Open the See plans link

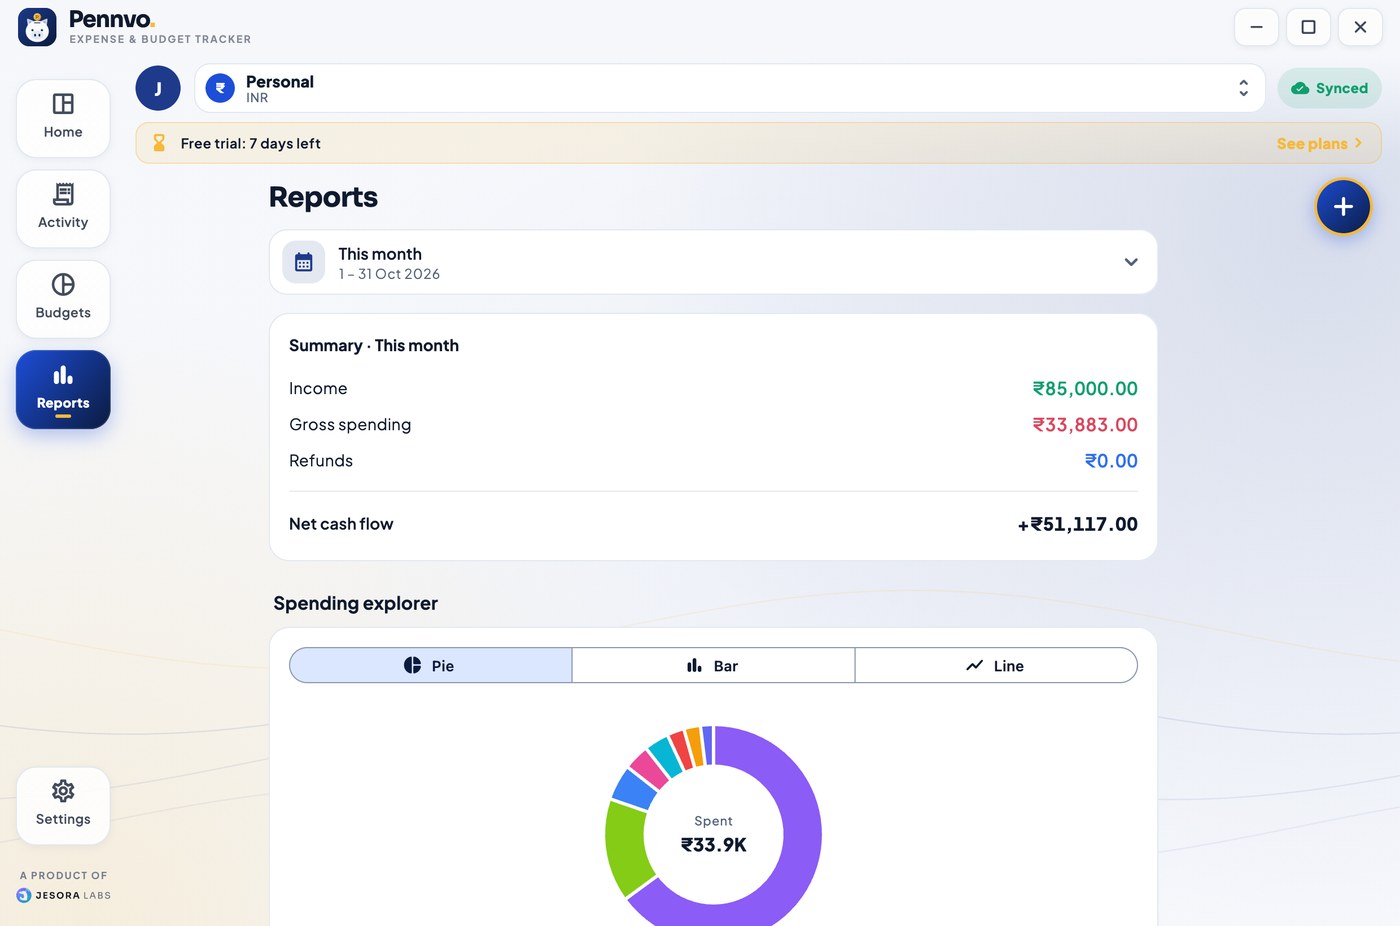click(1319, 143)
